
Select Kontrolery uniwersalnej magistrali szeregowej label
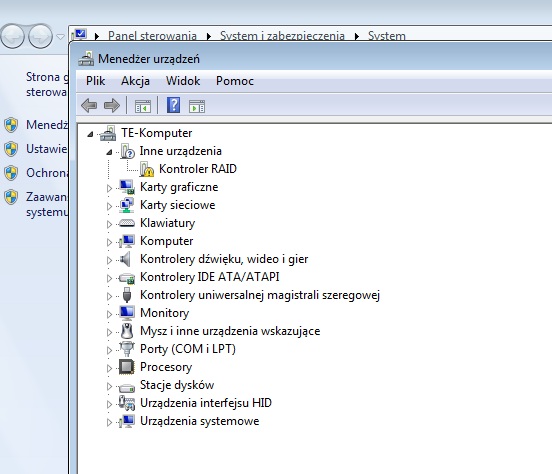260,295
